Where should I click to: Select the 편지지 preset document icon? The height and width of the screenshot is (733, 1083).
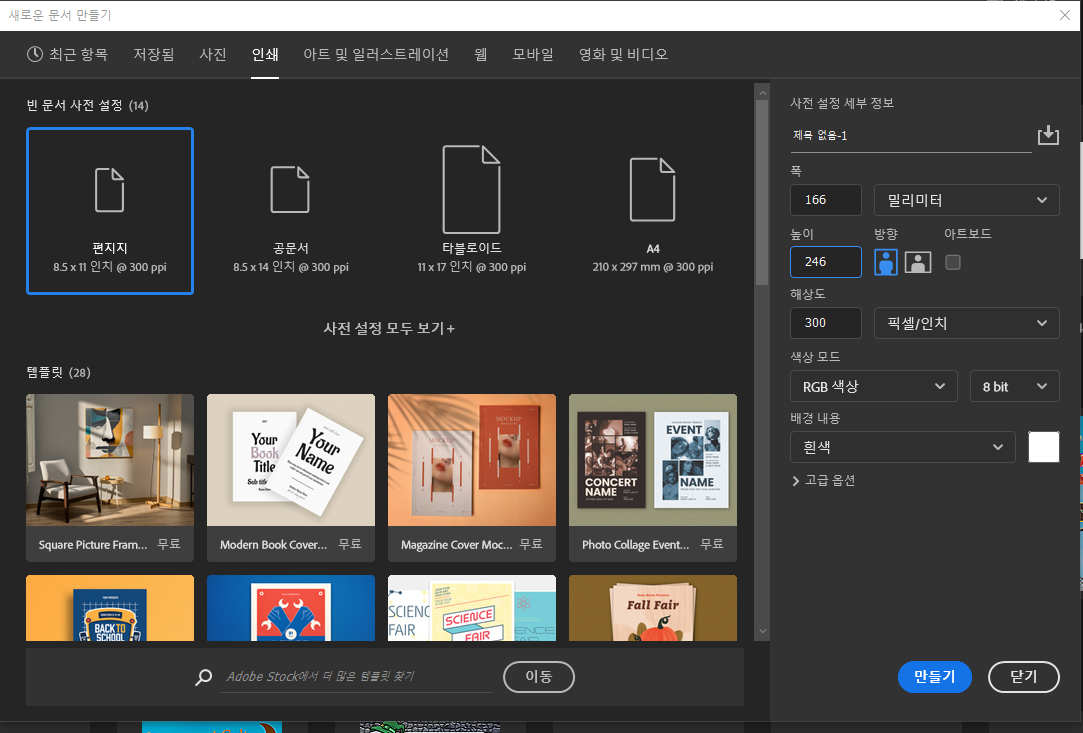(110, 190)
